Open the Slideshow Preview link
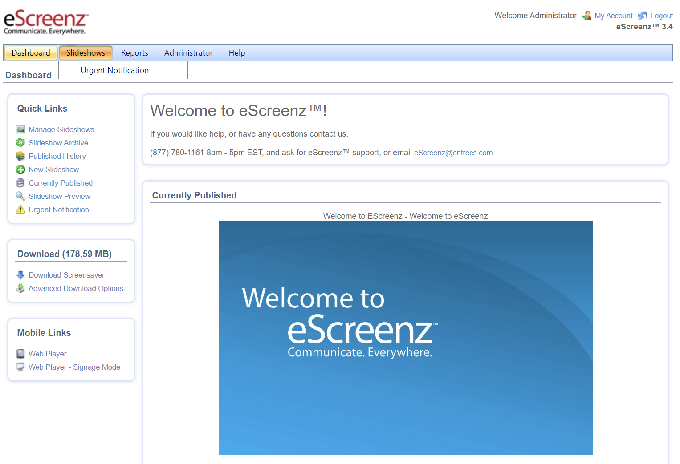 (x=59, y=196)
